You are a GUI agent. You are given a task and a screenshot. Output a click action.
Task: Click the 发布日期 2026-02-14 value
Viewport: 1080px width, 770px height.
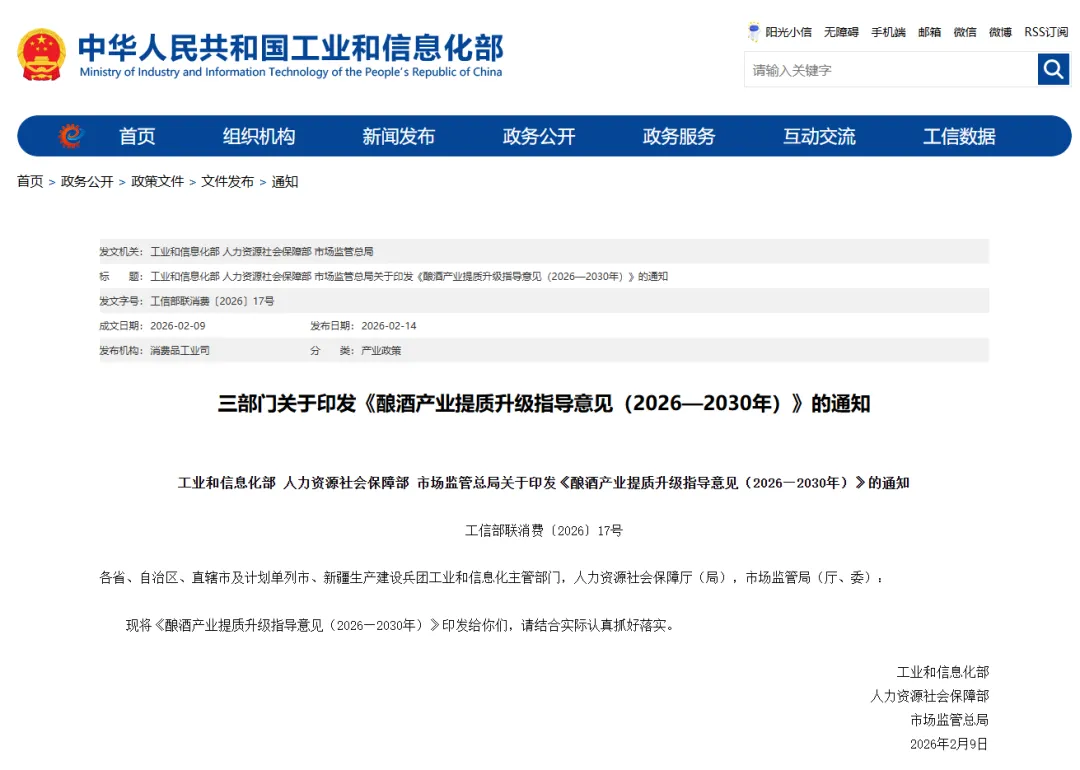(x=389, y=326)
